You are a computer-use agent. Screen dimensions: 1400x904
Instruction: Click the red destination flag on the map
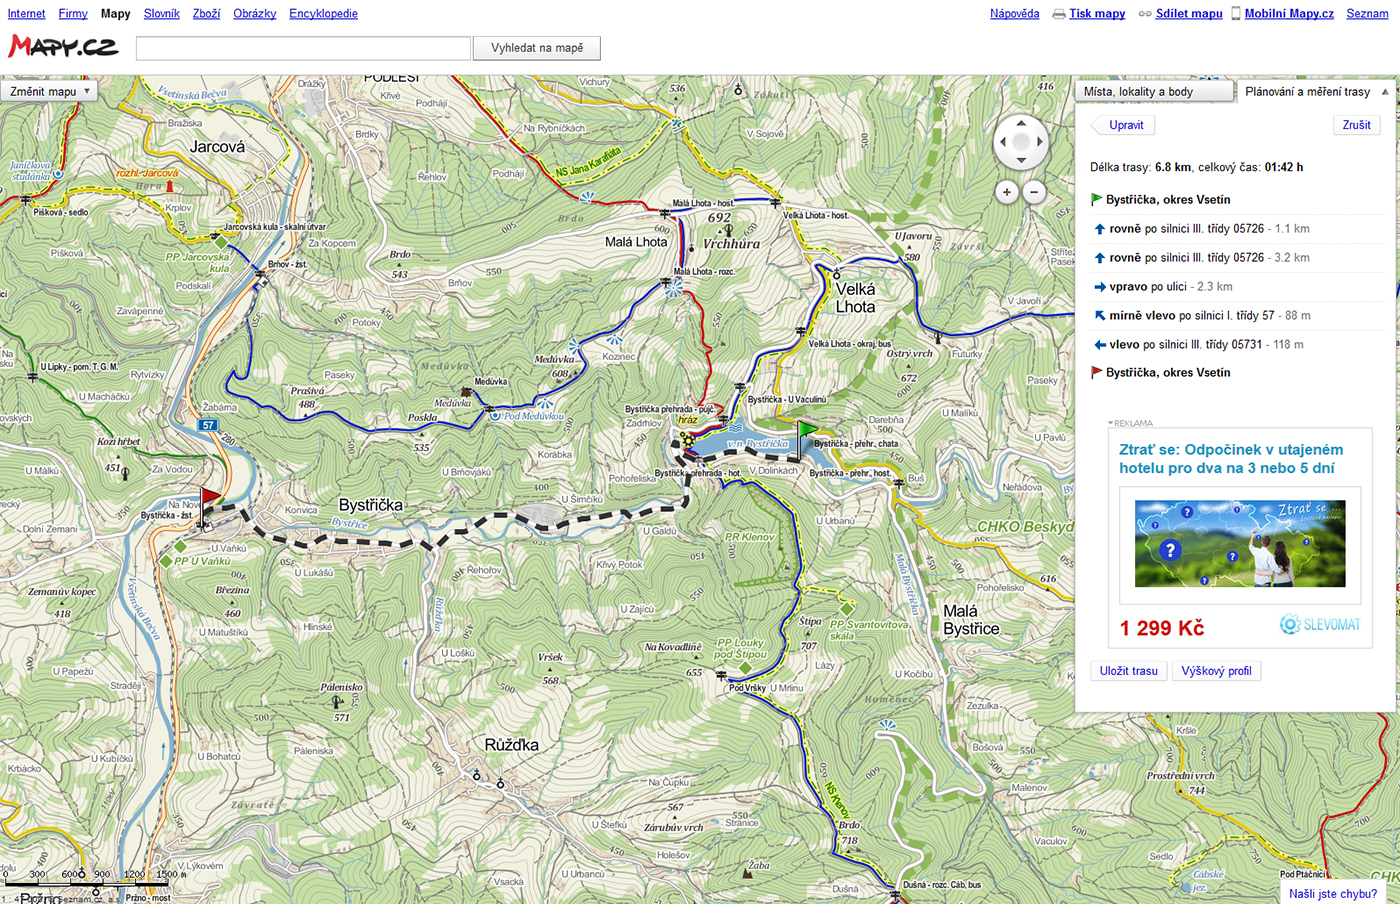pyautogui.click(x=210, y=498)
